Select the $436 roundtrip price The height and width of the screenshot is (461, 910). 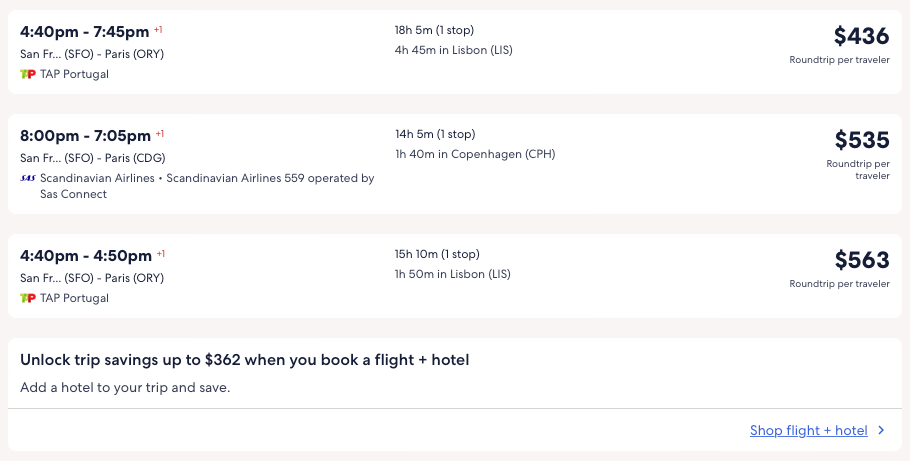(x=861, y=37)
